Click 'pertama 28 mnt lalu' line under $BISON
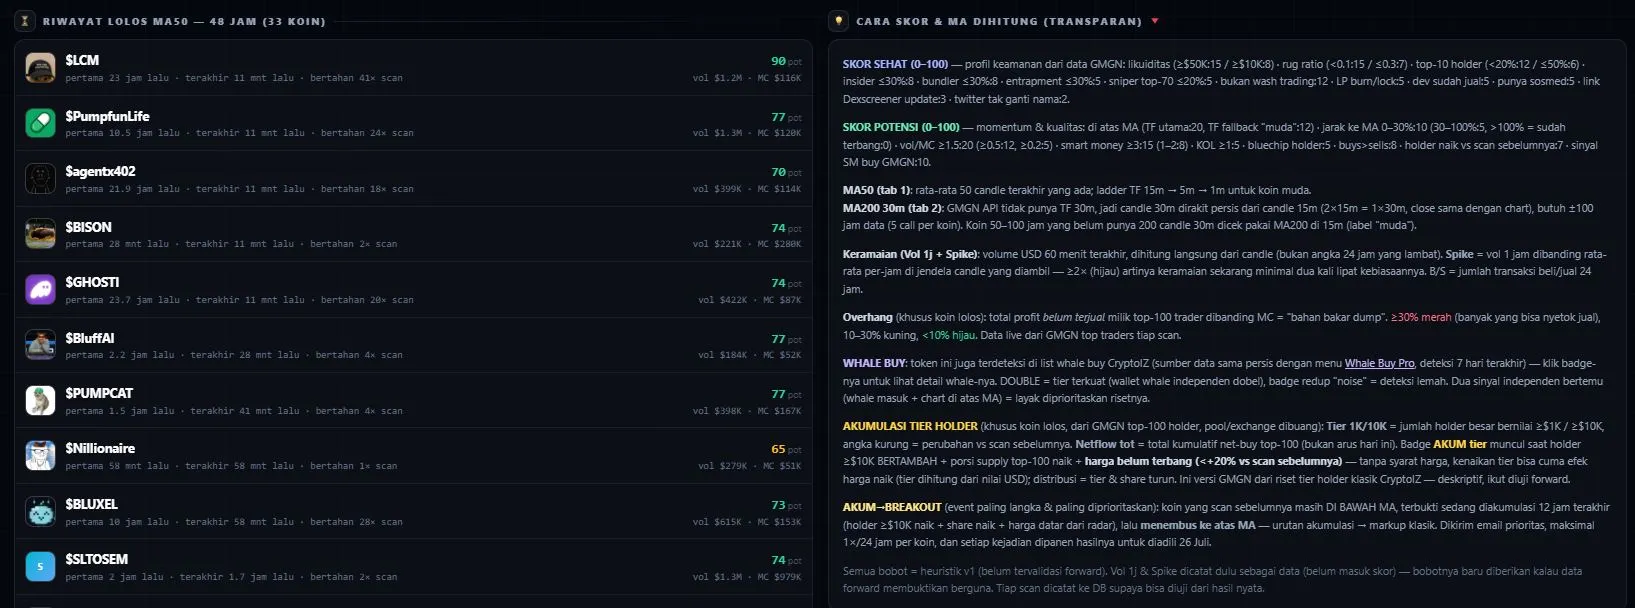Image resolution: width=1635 pixels, height=608 pixels. (231, 244)
